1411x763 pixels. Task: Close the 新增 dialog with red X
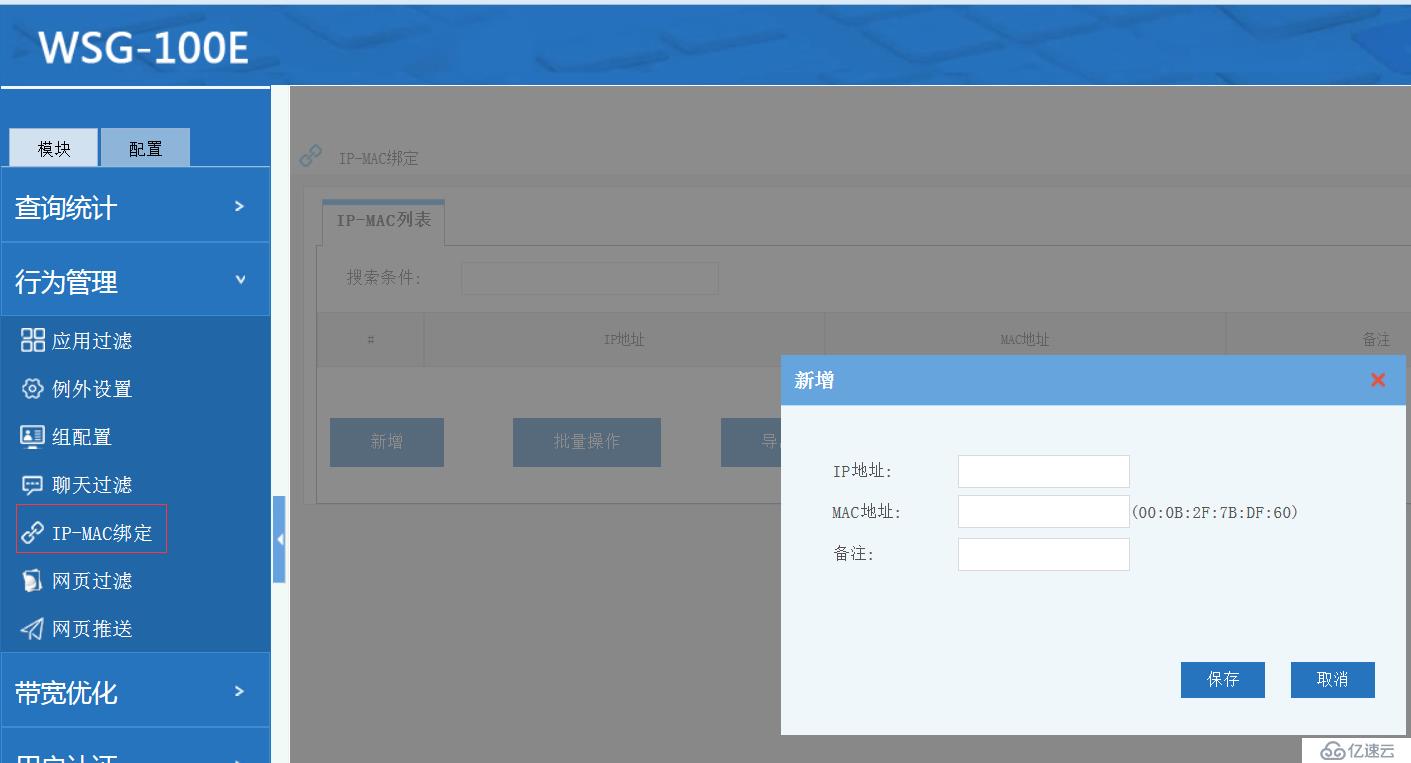(1378, 380)
